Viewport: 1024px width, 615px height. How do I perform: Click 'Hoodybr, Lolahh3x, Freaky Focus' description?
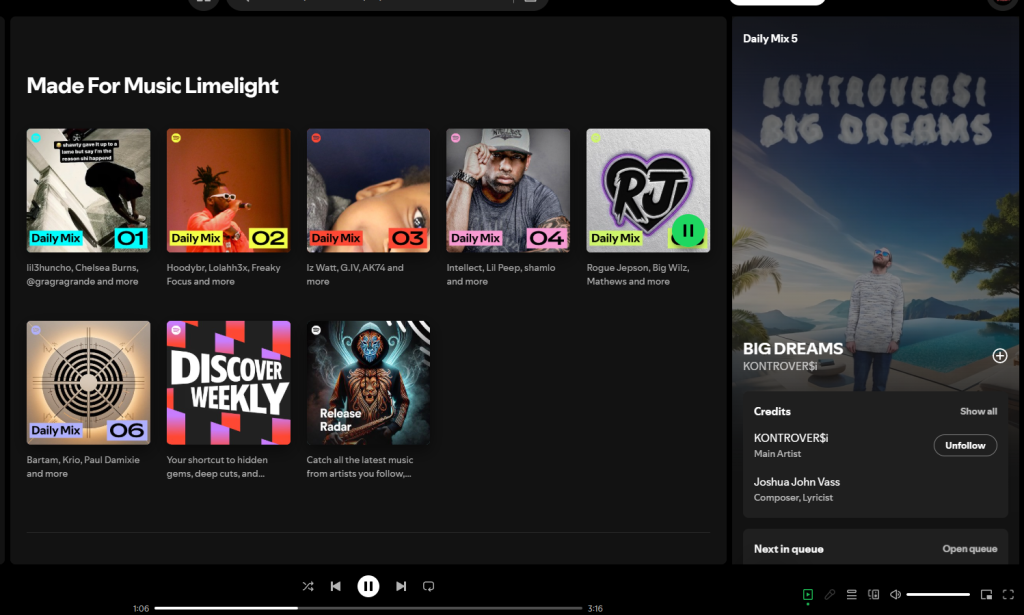point(223,274)
